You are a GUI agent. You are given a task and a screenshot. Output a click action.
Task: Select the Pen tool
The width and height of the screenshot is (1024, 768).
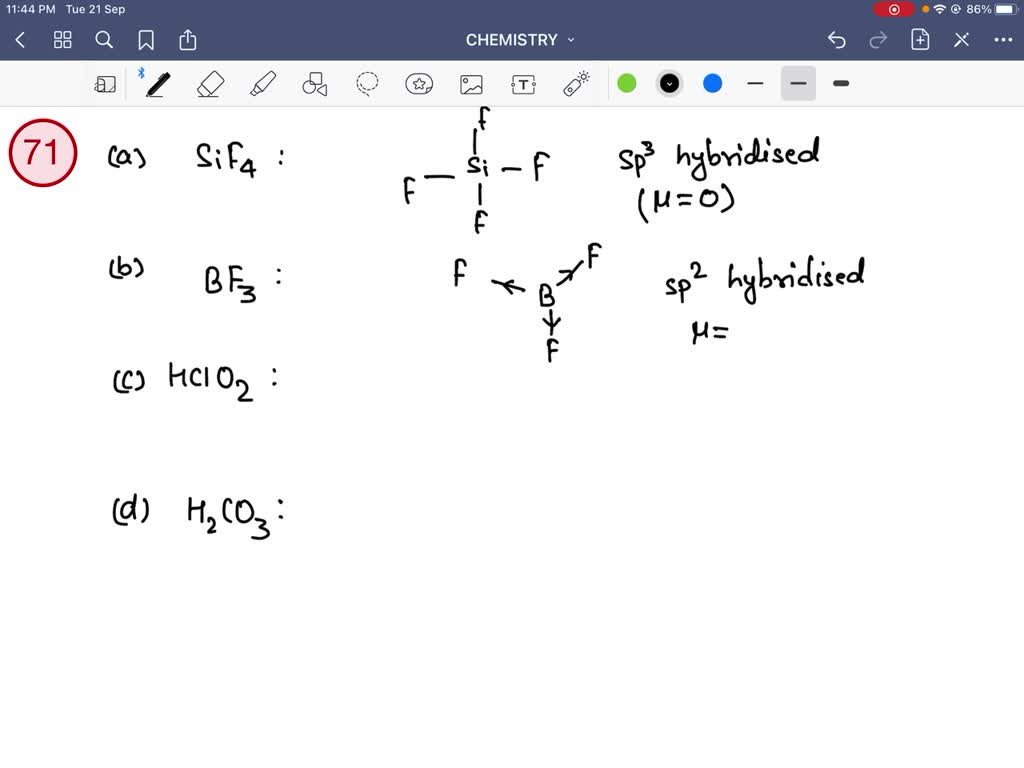coord(157,83)
